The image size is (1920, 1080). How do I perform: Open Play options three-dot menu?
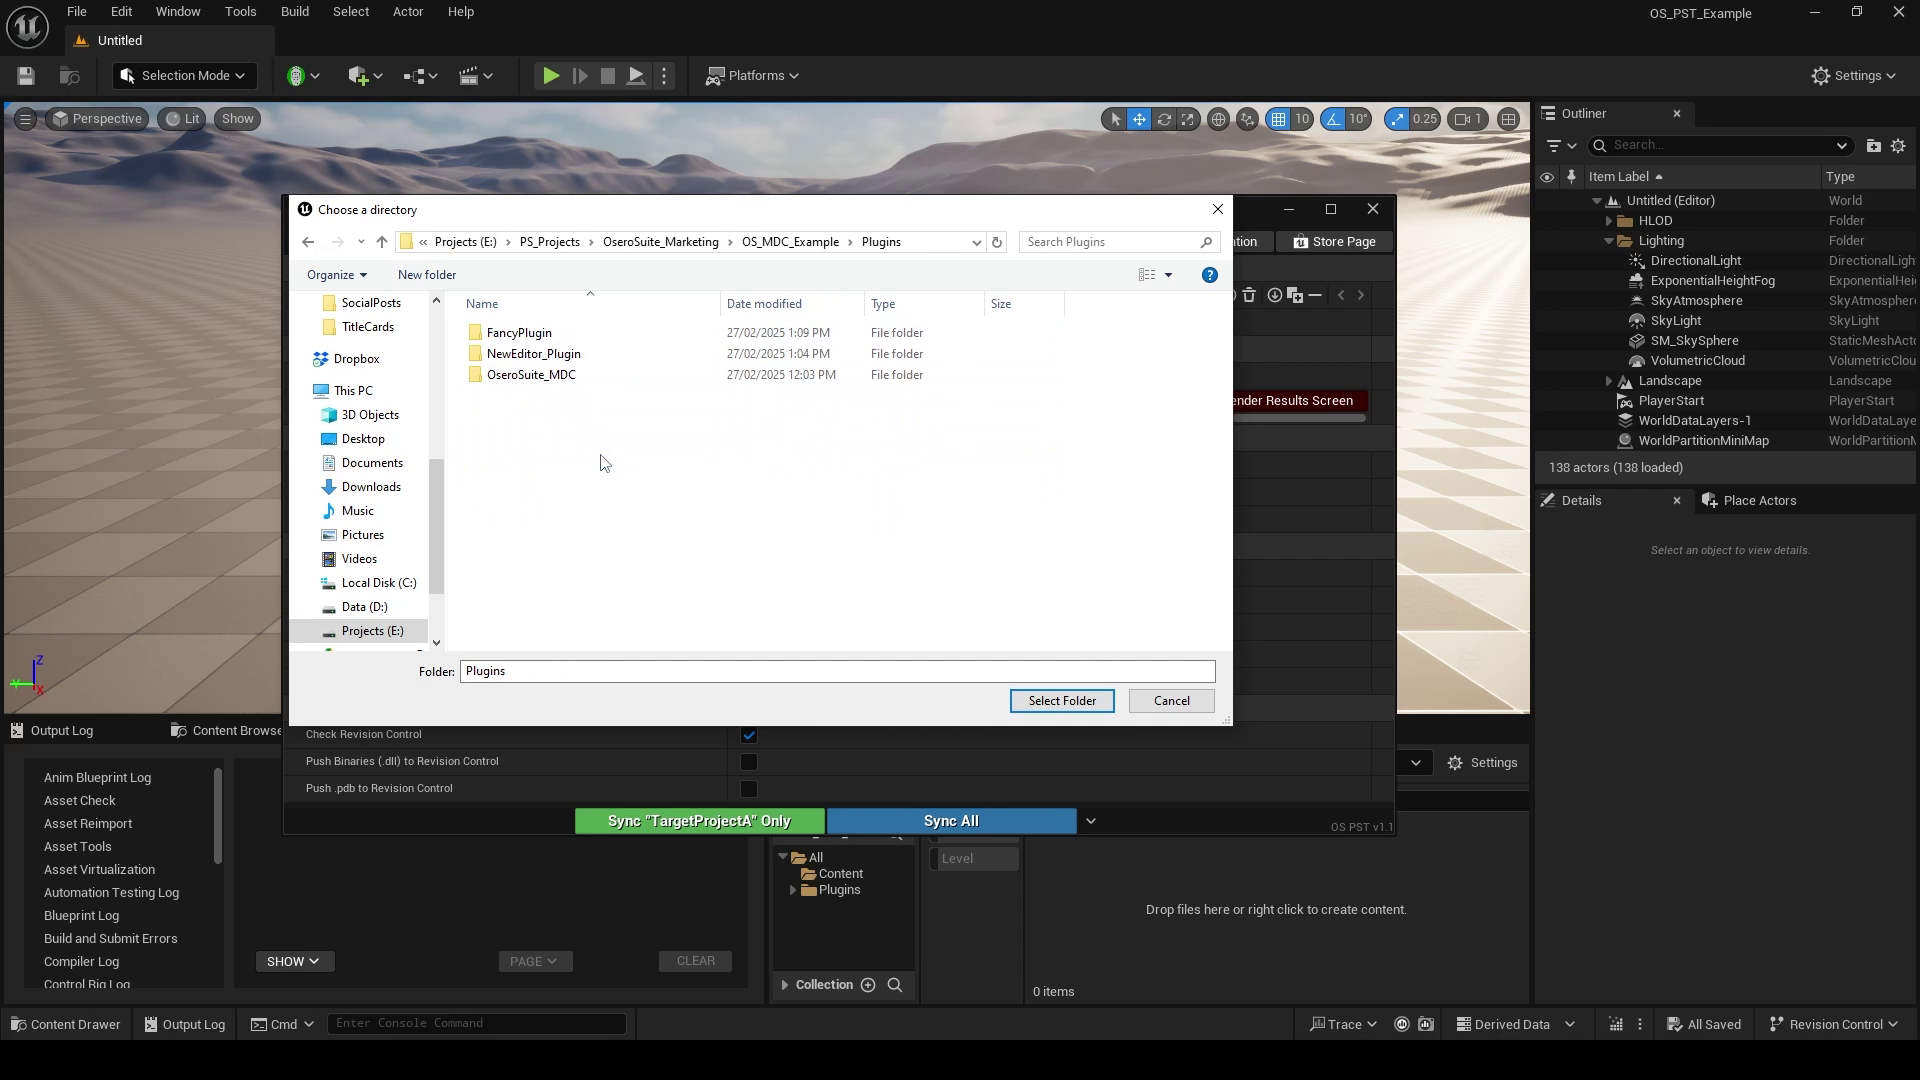tap(664, 76)
